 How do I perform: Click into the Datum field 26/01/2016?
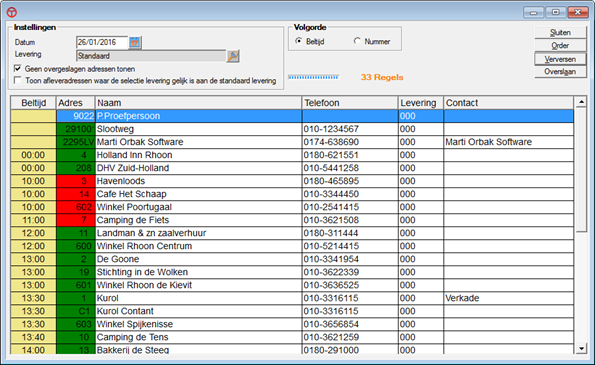[x=102, y=42]
